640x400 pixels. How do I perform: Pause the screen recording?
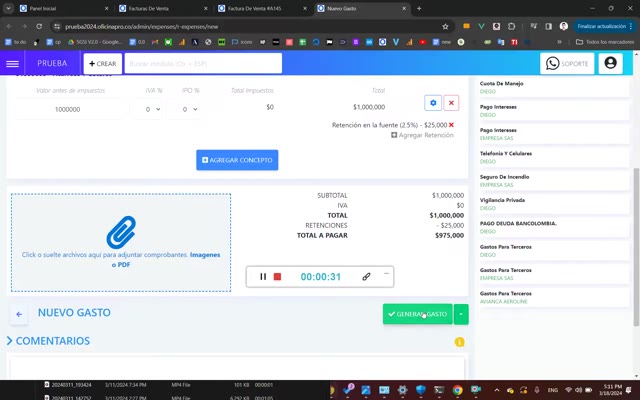point(263,277)
